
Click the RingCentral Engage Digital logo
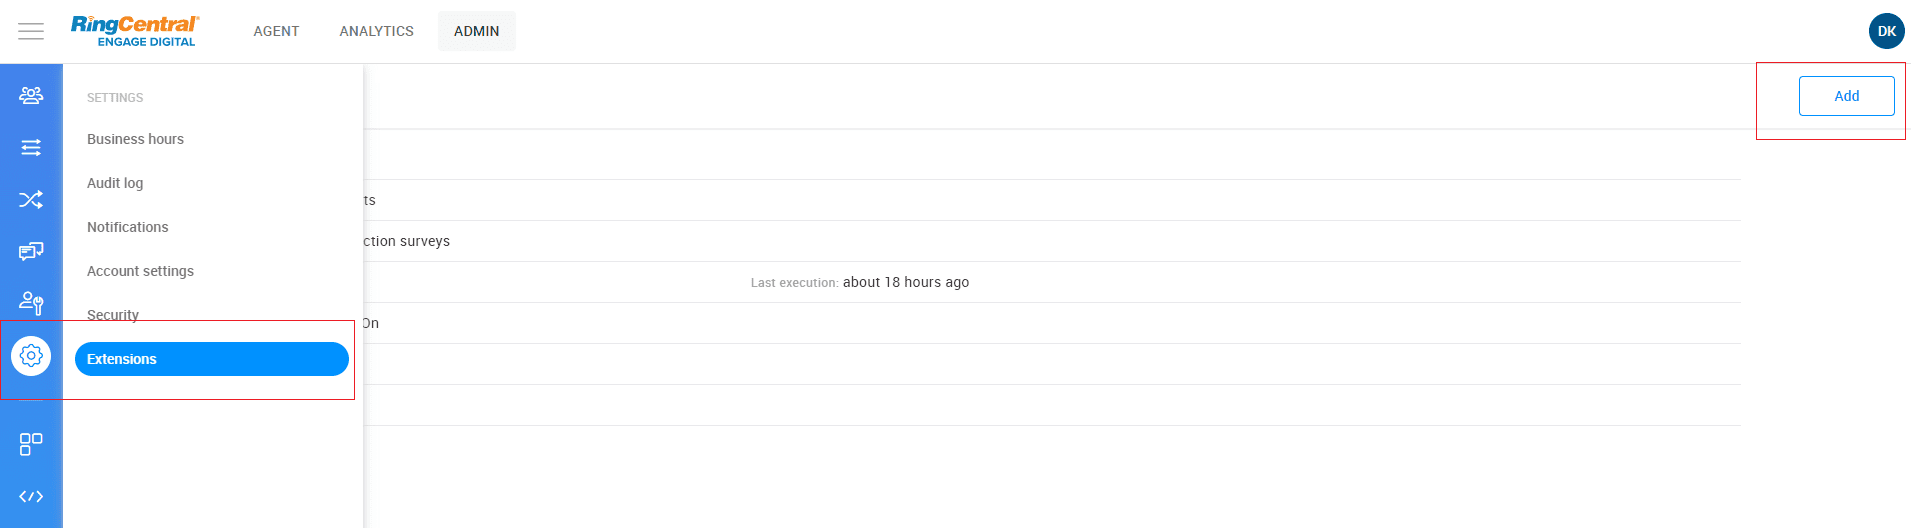click(134, 31)
